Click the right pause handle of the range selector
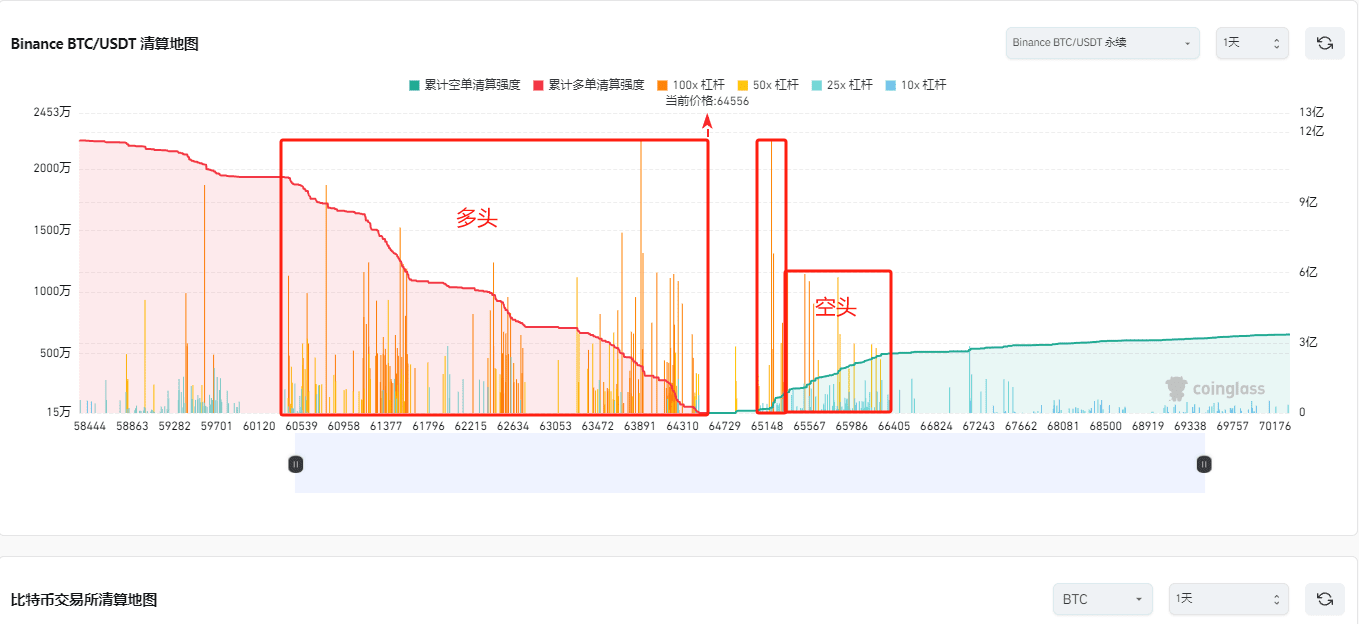 tap(1203, 463)
